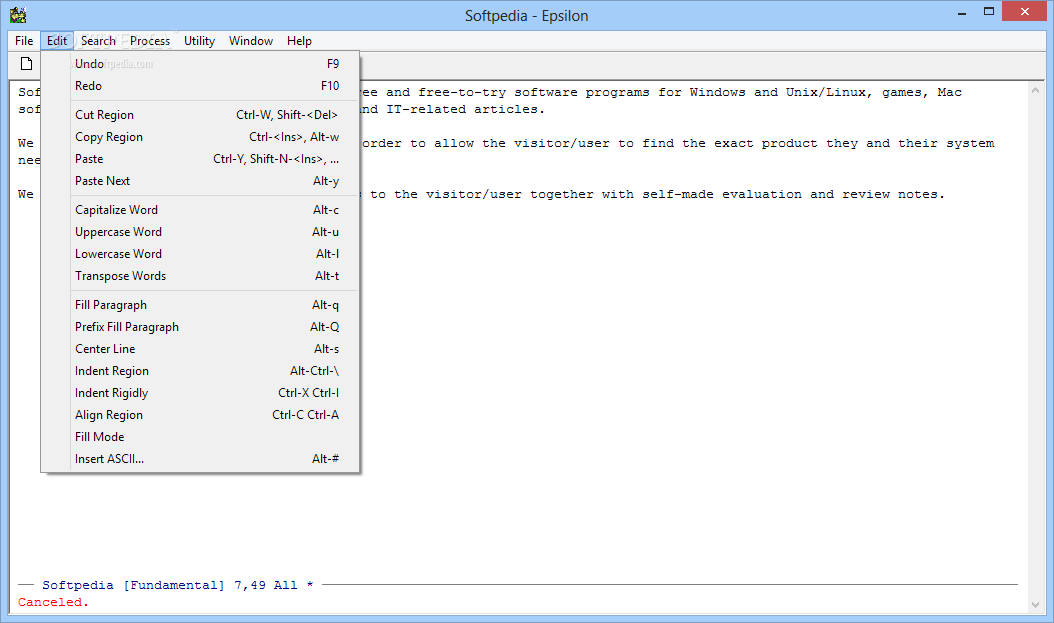Choose Uppercase Word
This screenshot has height=623, width=1054.
pos(200,232)
